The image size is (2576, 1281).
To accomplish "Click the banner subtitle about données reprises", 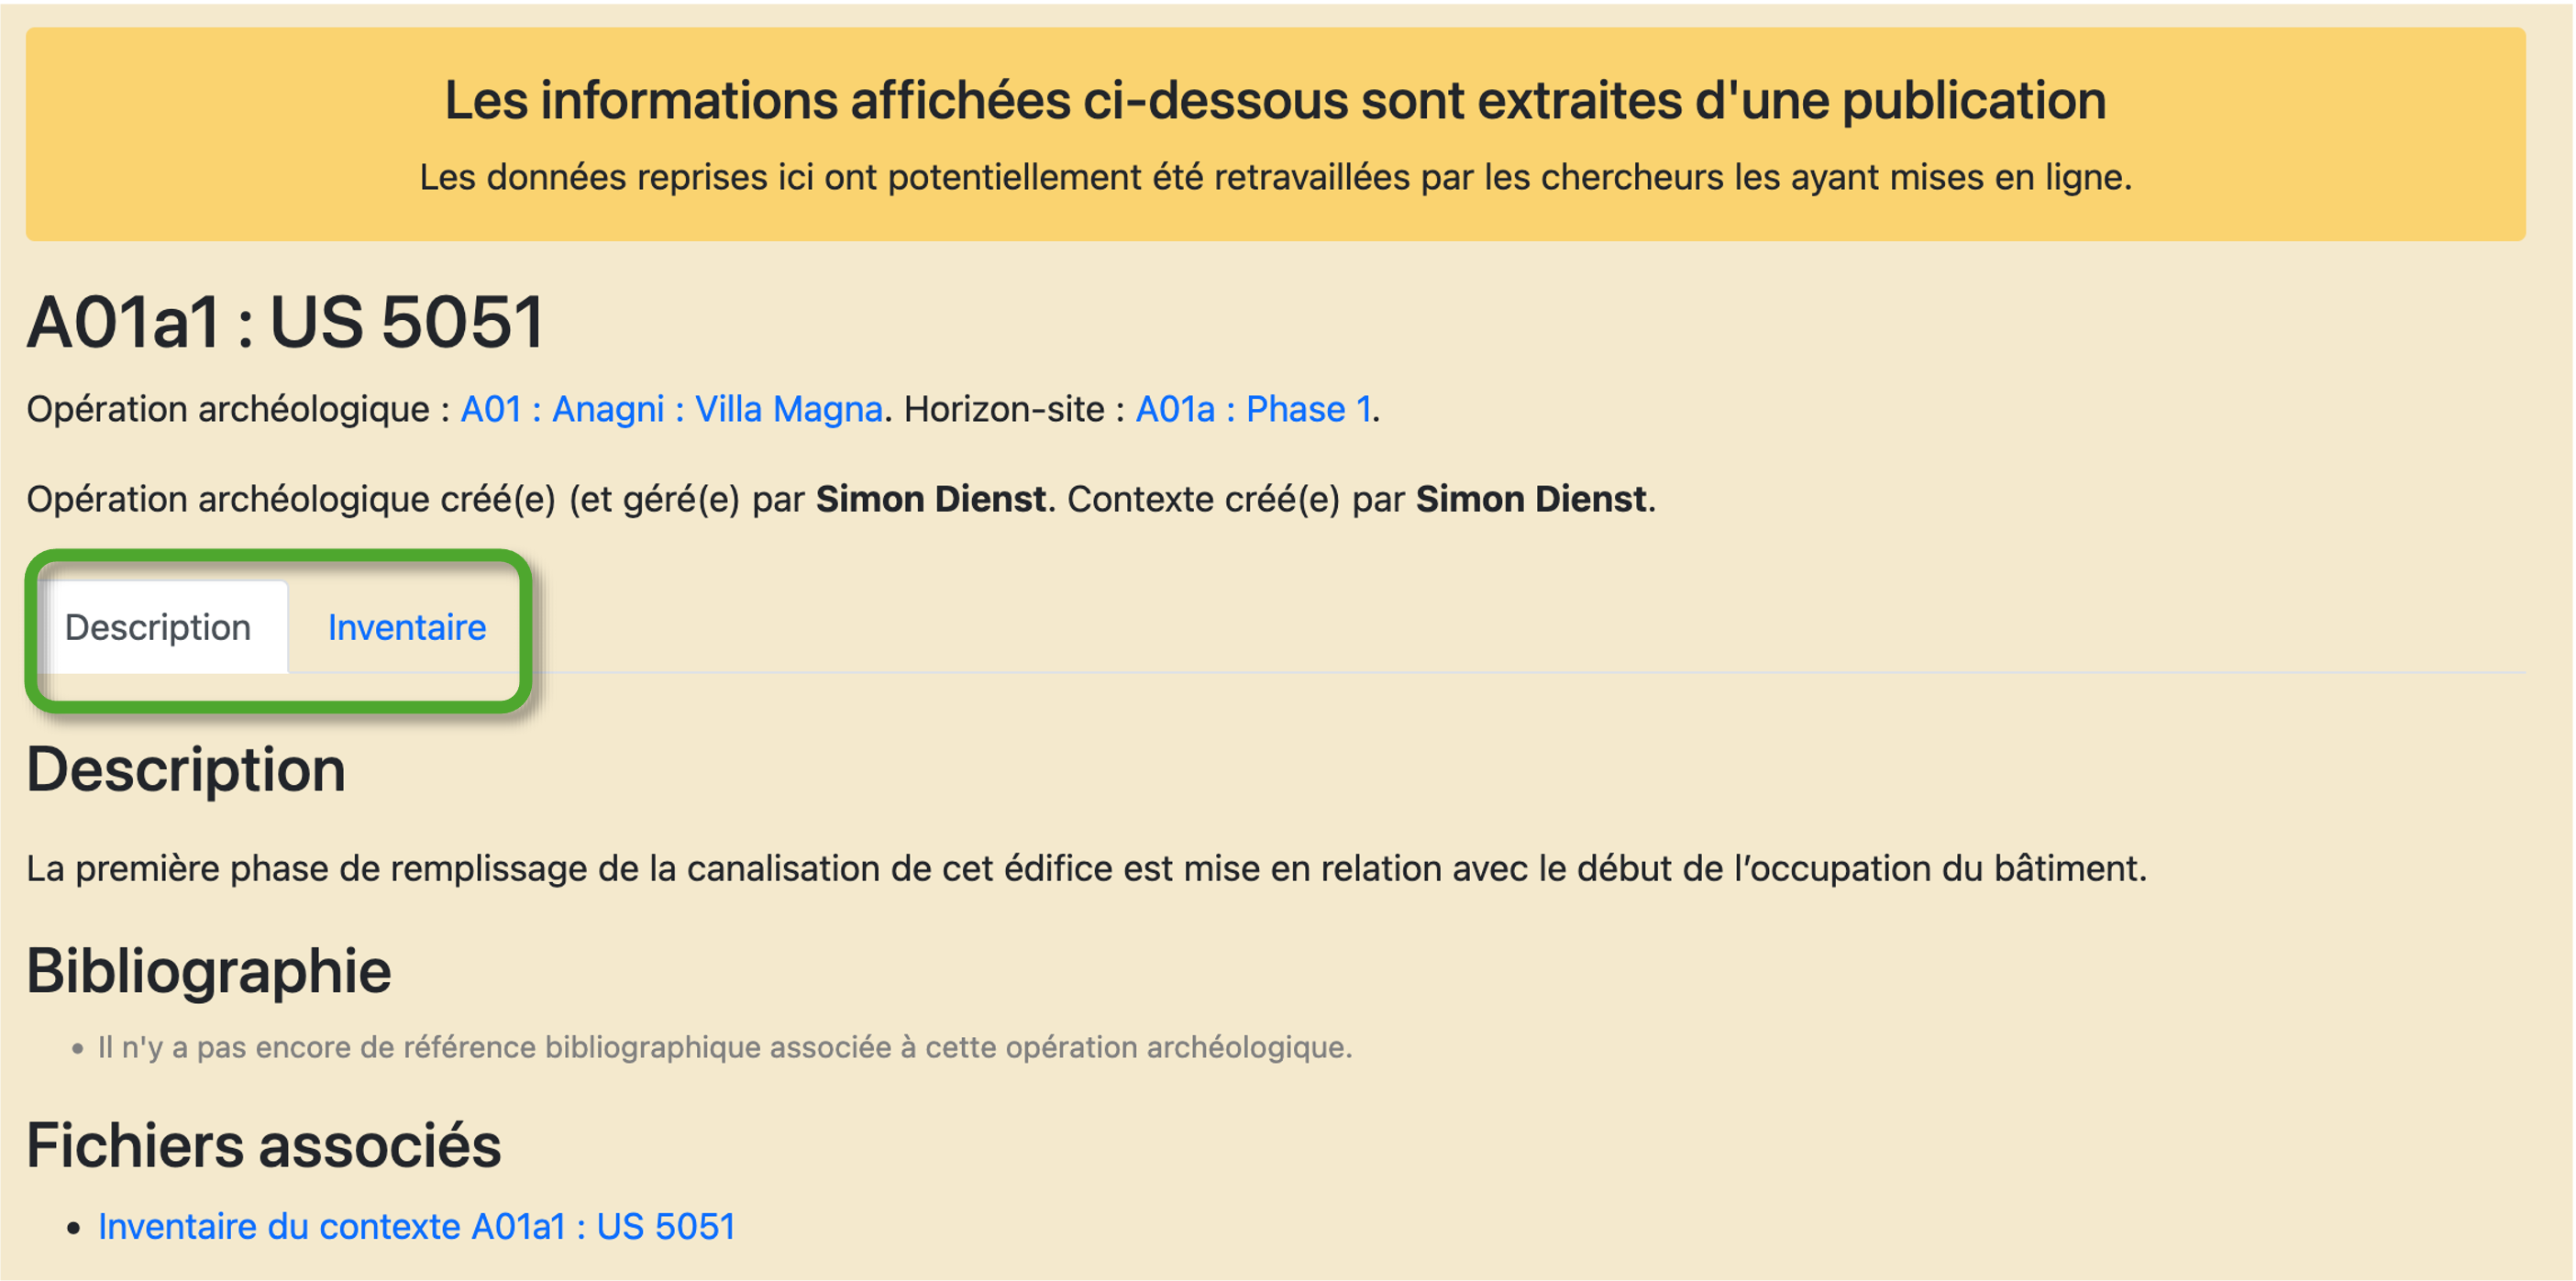I will pos(1275,177).
